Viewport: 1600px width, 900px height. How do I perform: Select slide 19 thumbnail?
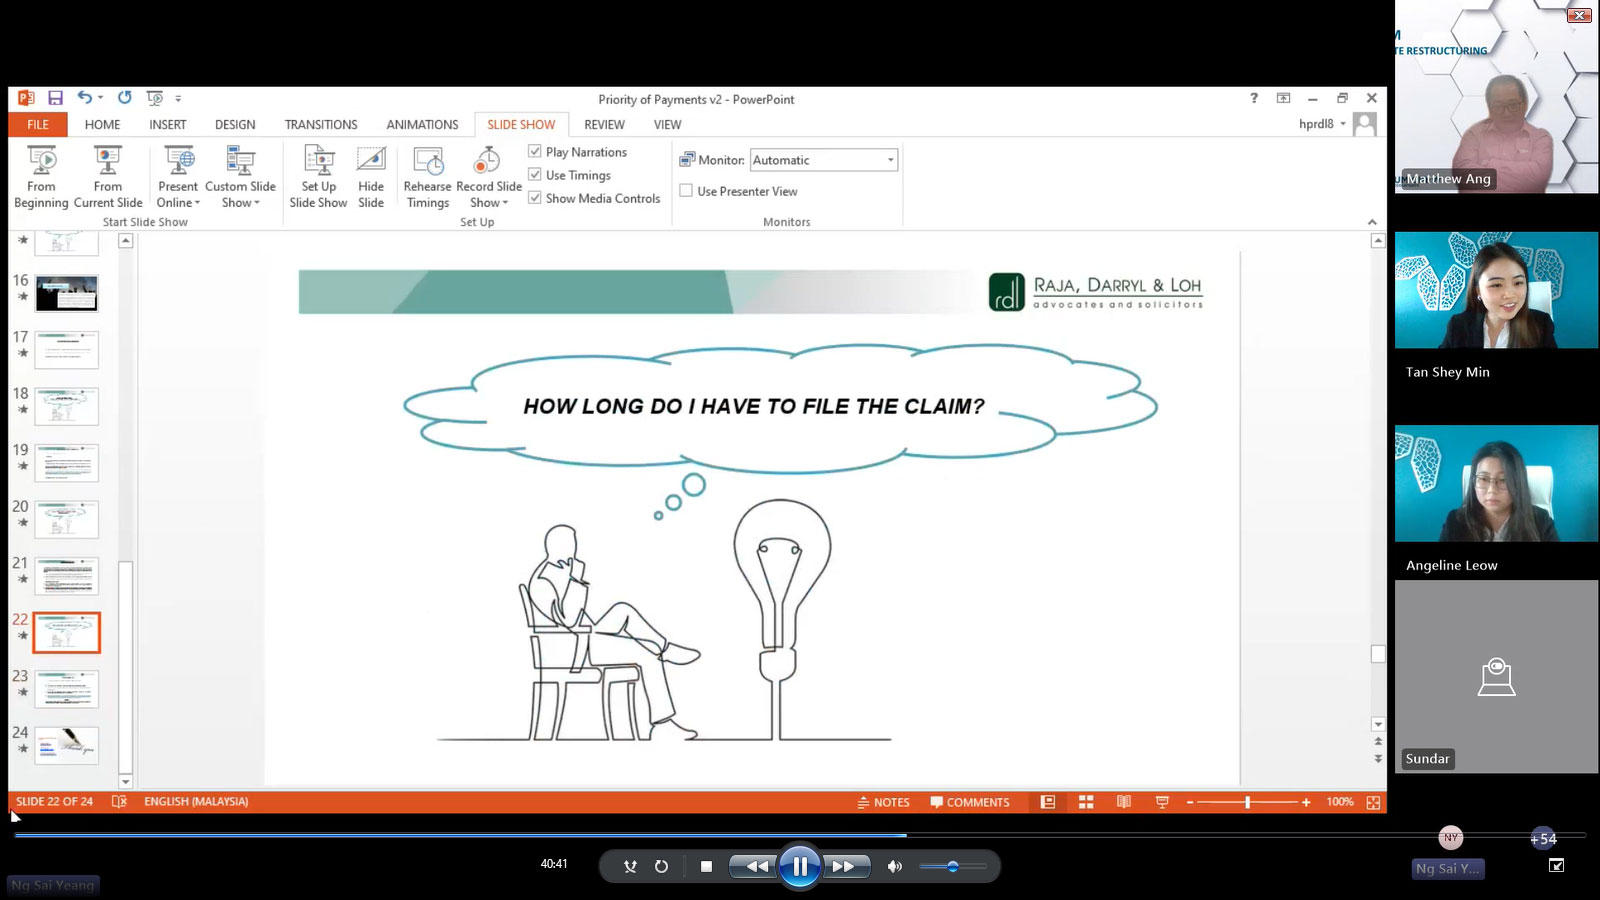click(x=67, y=463)
